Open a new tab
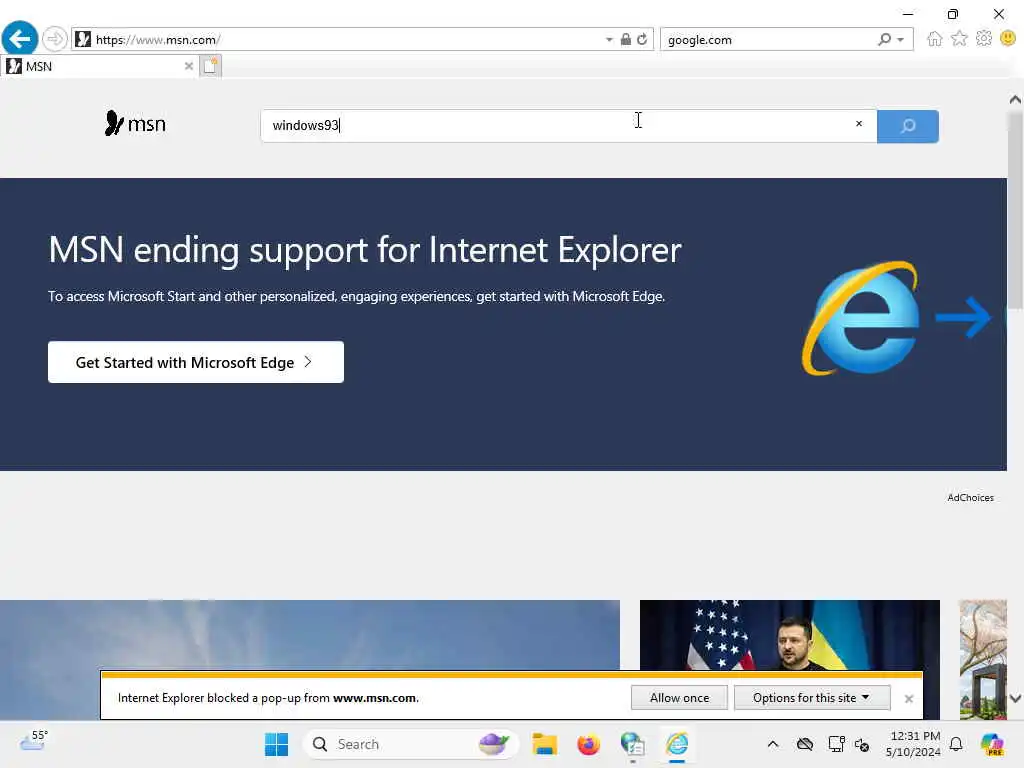This screenshot has width=1024, height=768. click(210, 66)
